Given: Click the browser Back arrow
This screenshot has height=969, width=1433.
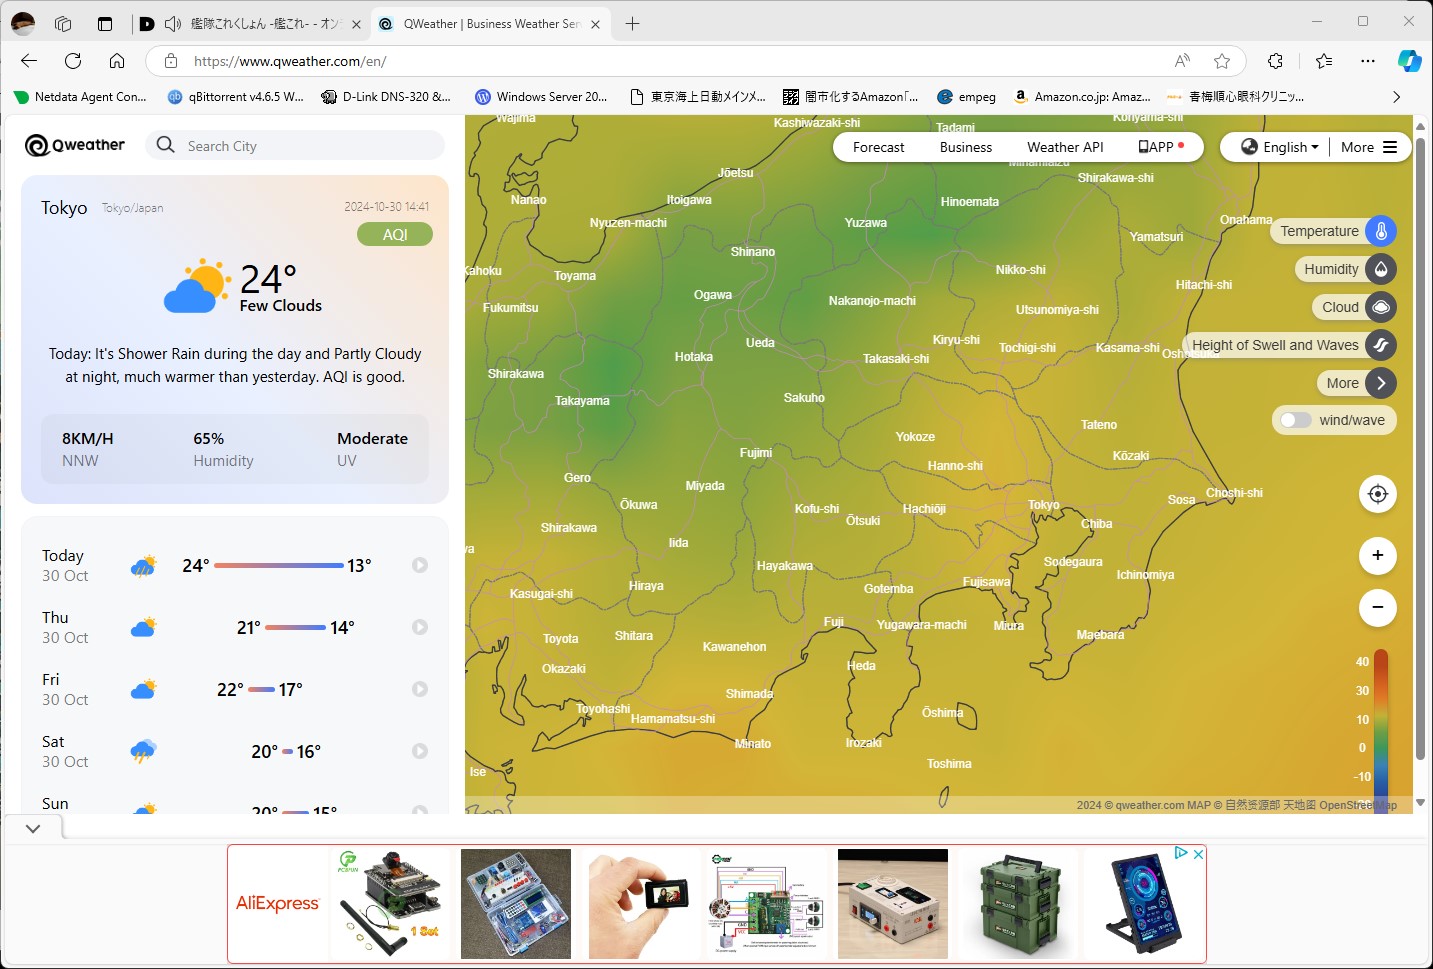Looking at the screenshot, I should click(29, 61).
